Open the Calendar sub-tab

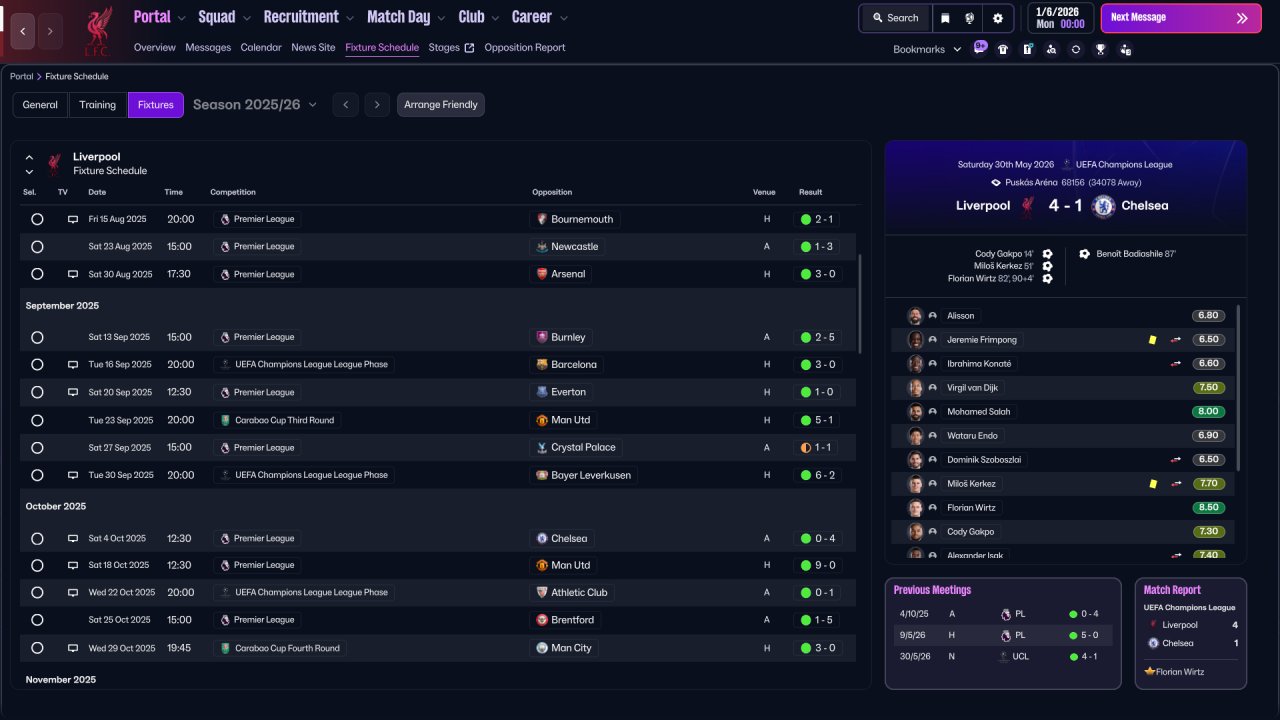[261, 48]
